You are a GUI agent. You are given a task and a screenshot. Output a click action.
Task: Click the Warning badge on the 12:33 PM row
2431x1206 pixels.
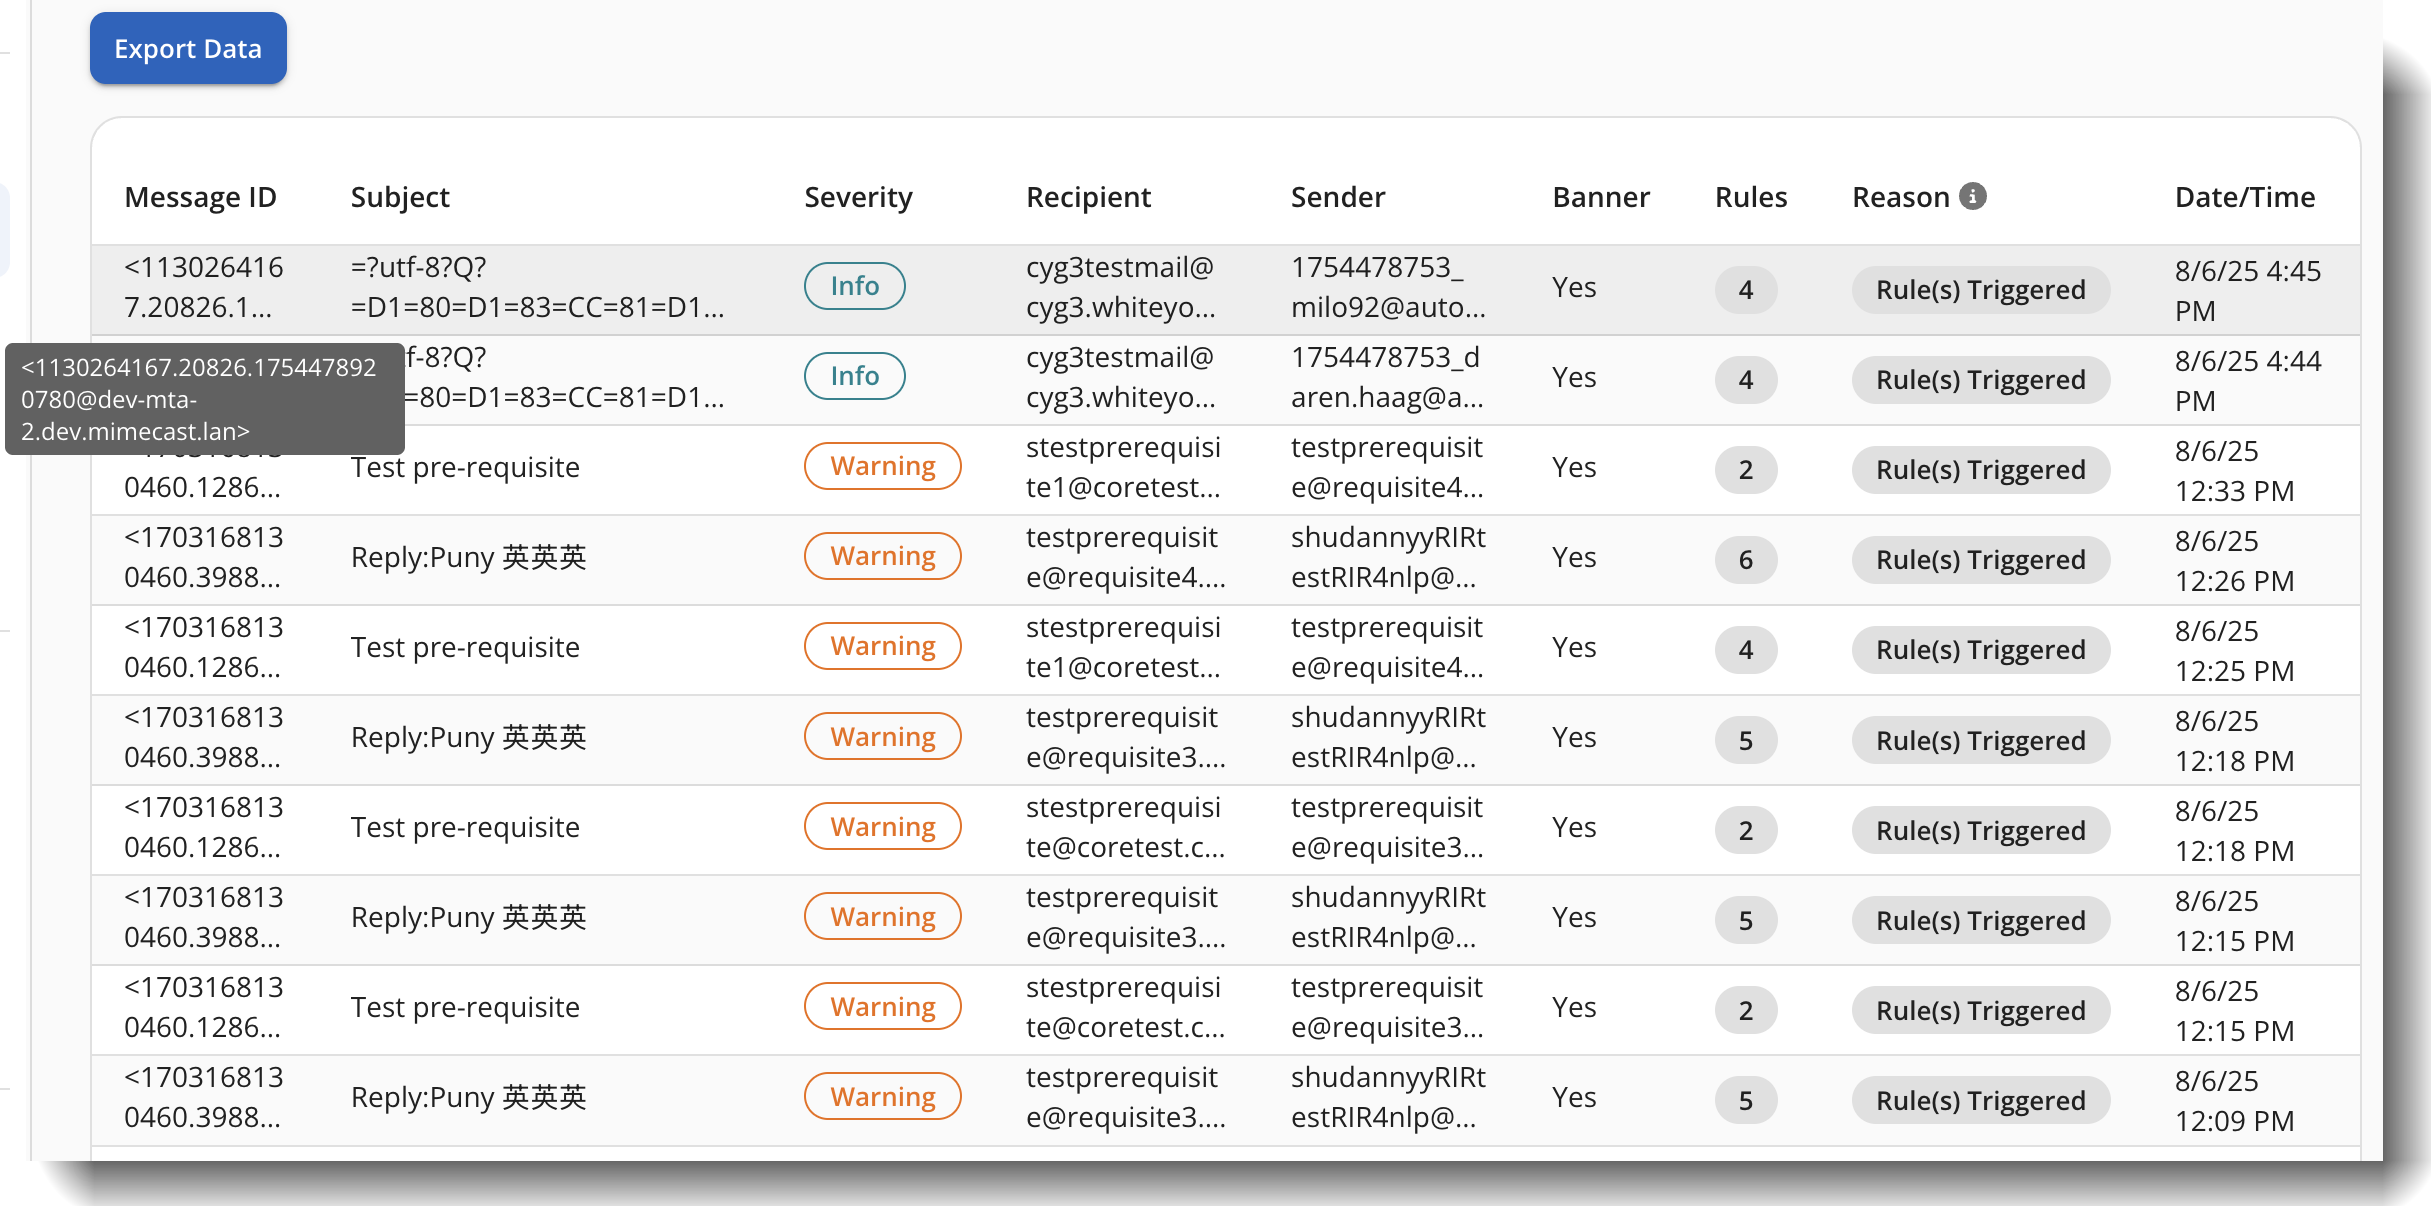click(882, 465)
